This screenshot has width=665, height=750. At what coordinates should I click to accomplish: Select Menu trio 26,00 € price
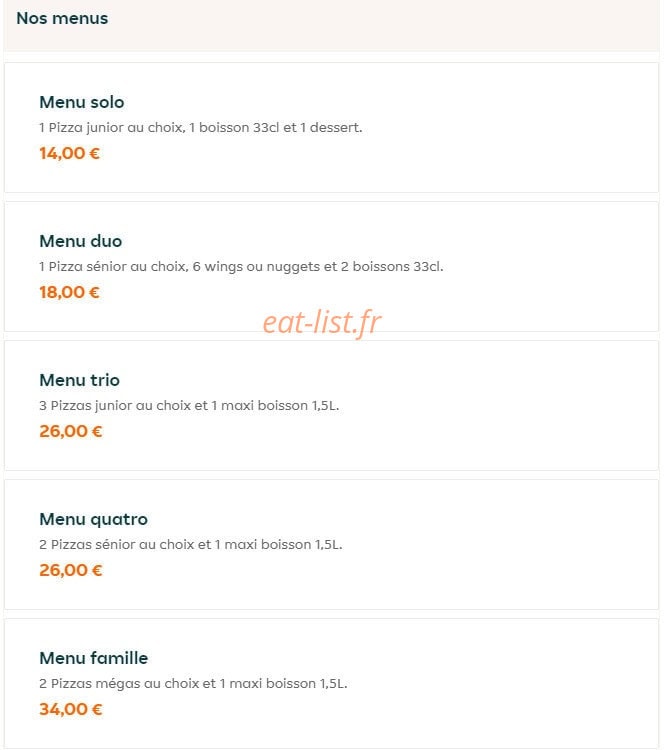(x=71, y=431)
